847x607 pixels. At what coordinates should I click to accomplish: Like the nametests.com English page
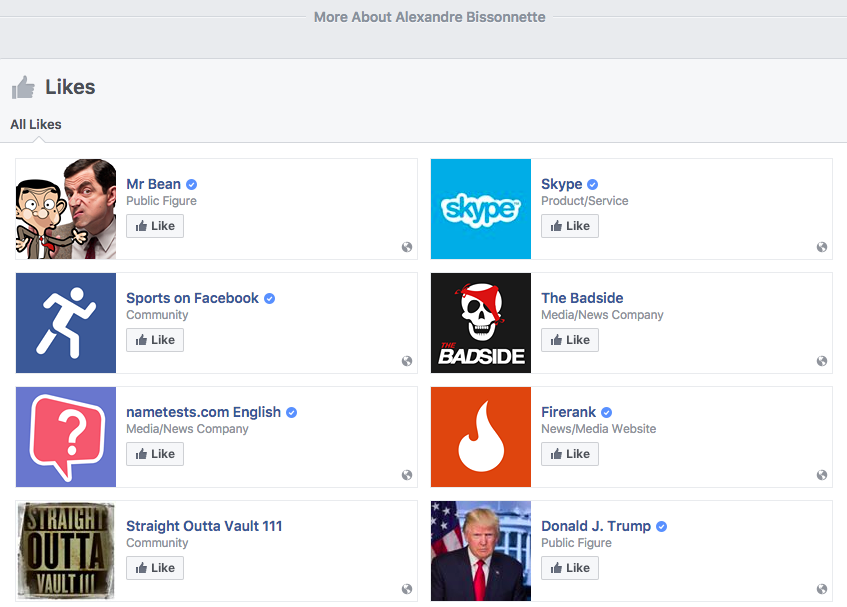(x=155, y=454)
